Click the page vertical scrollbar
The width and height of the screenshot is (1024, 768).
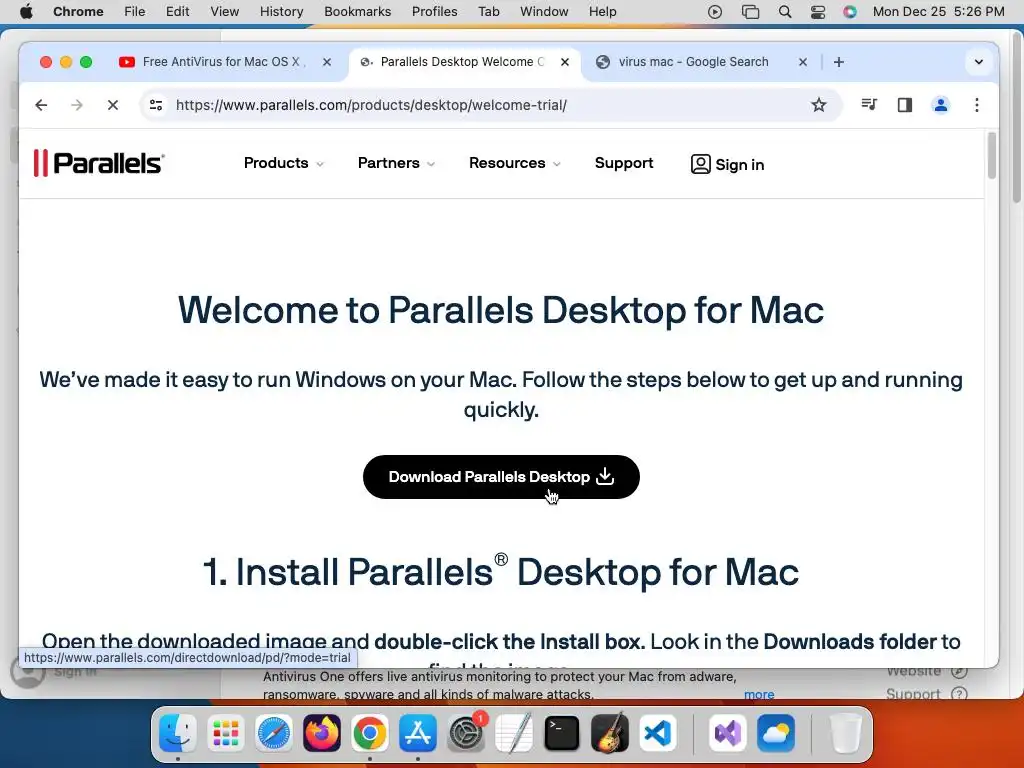click(991, 155)
